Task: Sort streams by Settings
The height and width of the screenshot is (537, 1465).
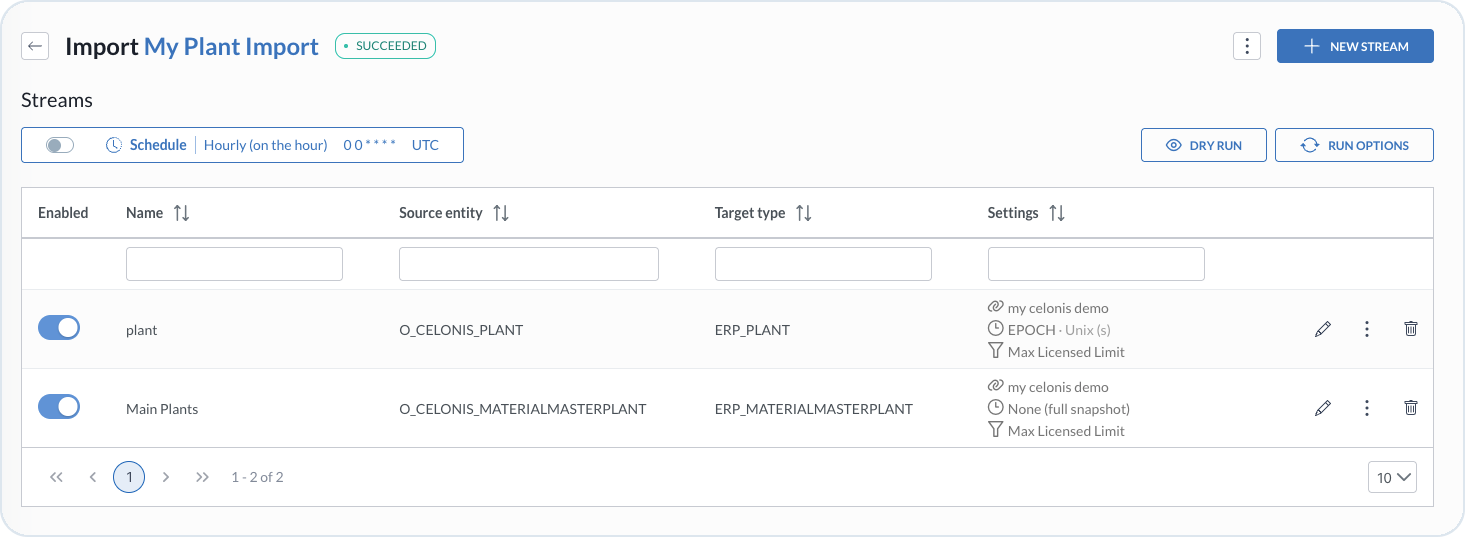Action: click(1057, 213)
